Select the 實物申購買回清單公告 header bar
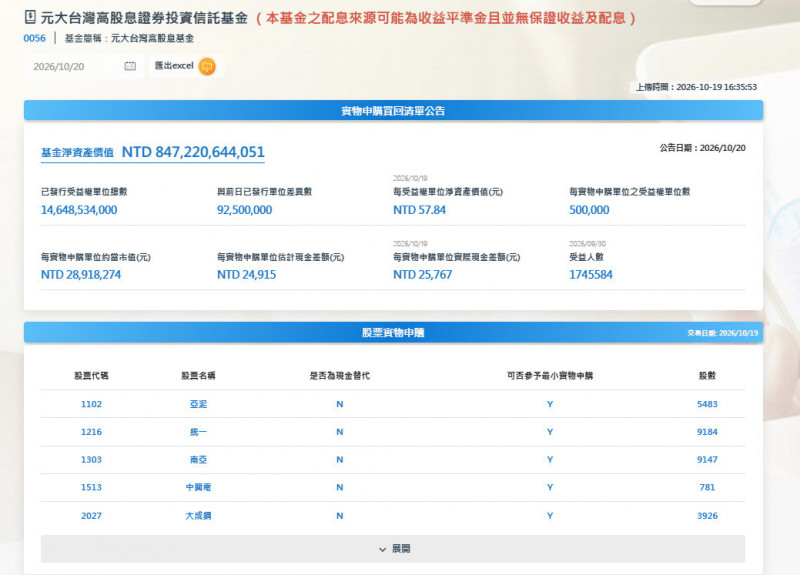 [393, 111]
